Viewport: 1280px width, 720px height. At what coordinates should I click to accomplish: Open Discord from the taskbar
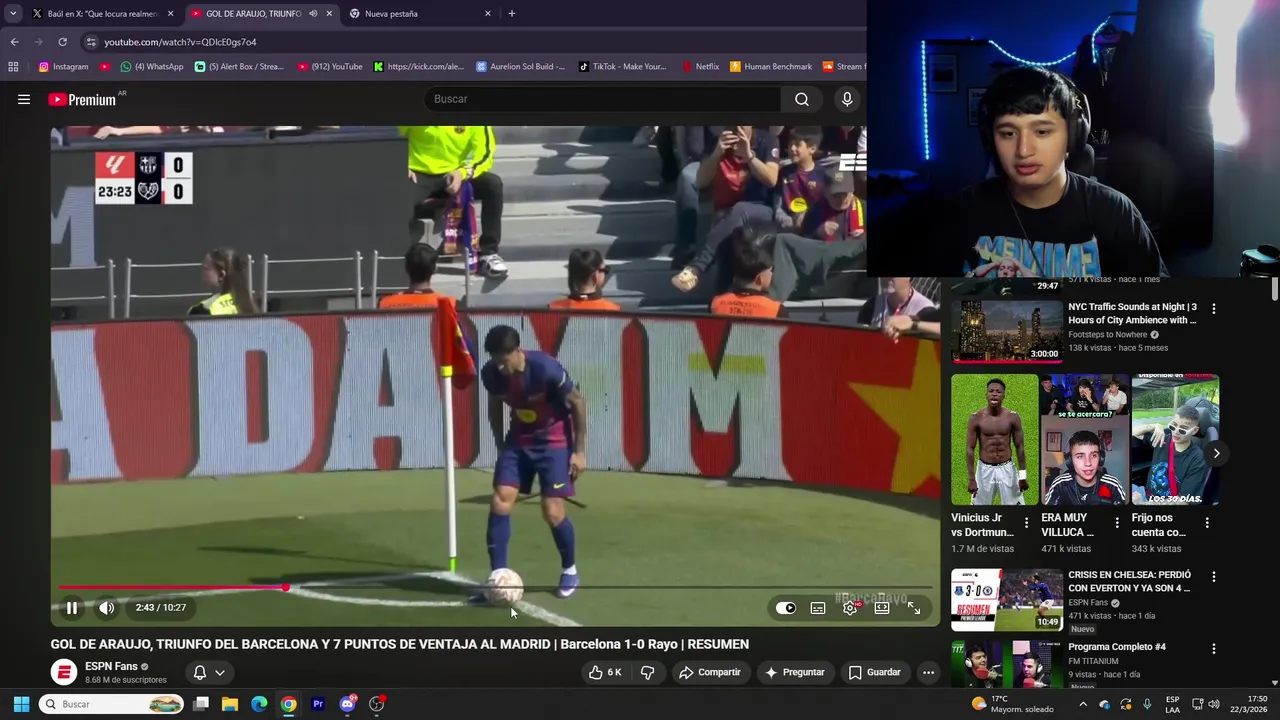point(347,704)
